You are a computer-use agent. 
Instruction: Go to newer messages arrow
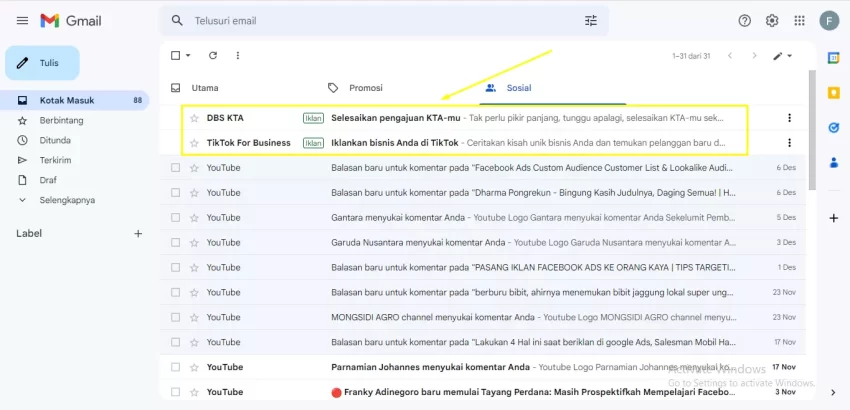pyautogui.click(x=730, y=56)
